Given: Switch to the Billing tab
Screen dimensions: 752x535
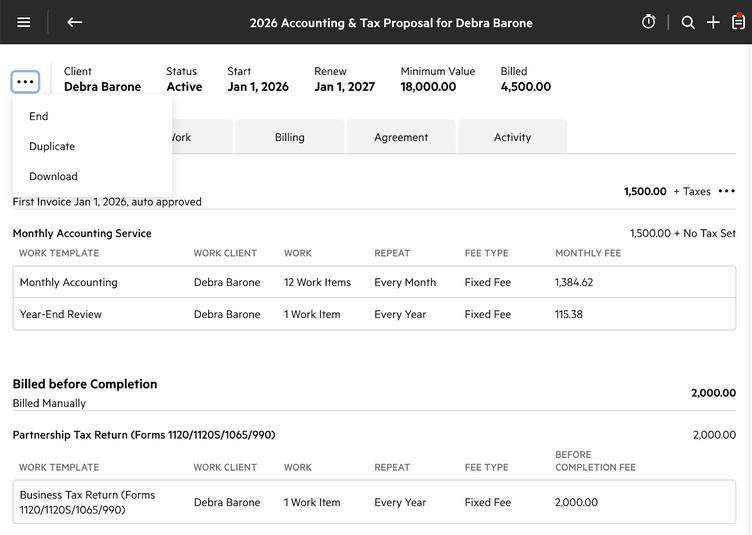Looking at the screenshot, I should click(290, 137).
